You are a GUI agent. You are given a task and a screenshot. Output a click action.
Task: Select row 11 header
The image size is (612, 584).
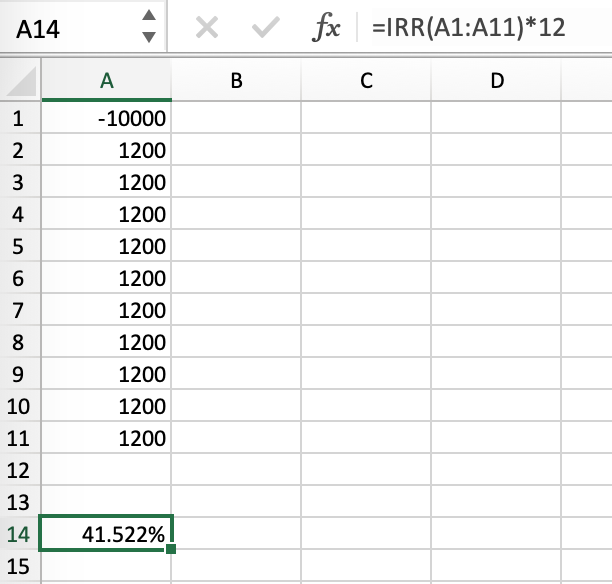[x=20, y=438]
